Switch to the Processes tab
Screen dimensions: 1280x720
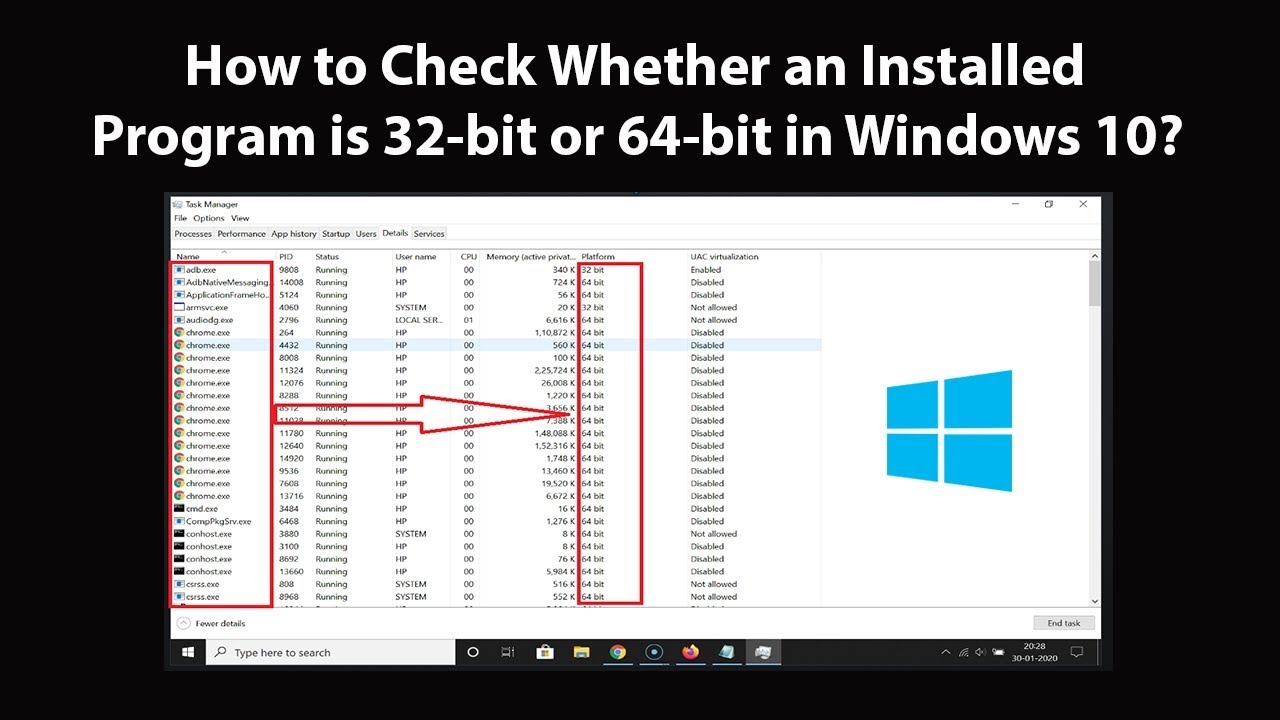click(x=193, y=234)
